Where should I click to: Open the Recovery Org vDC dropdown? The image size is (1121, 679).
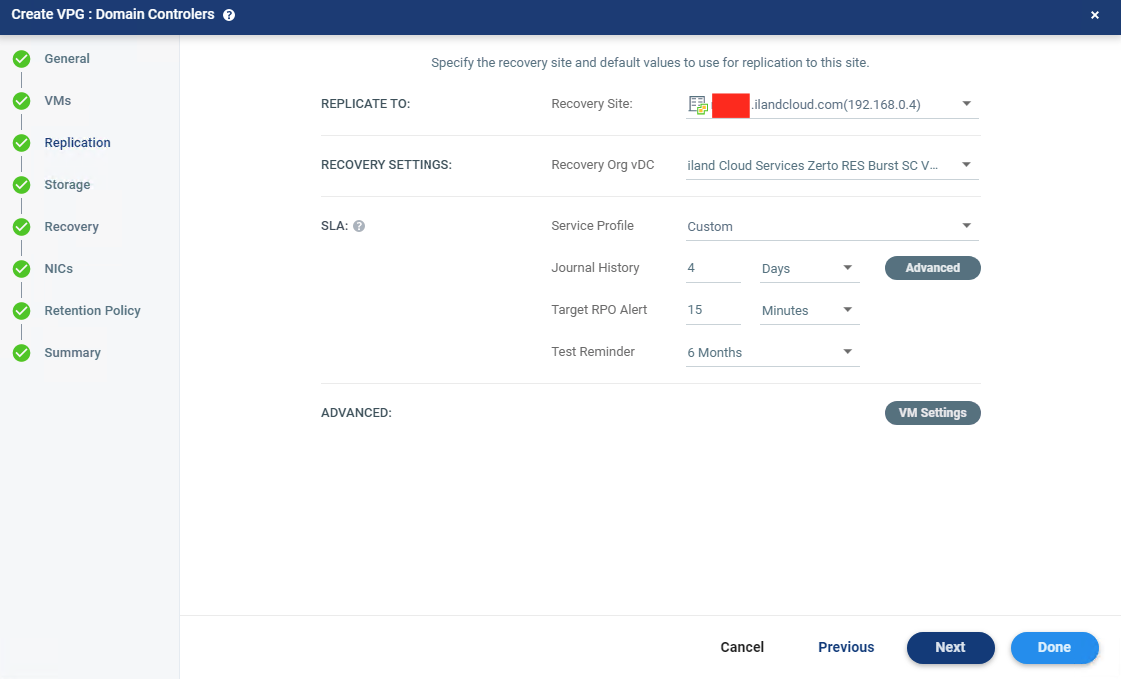(966, 165)
